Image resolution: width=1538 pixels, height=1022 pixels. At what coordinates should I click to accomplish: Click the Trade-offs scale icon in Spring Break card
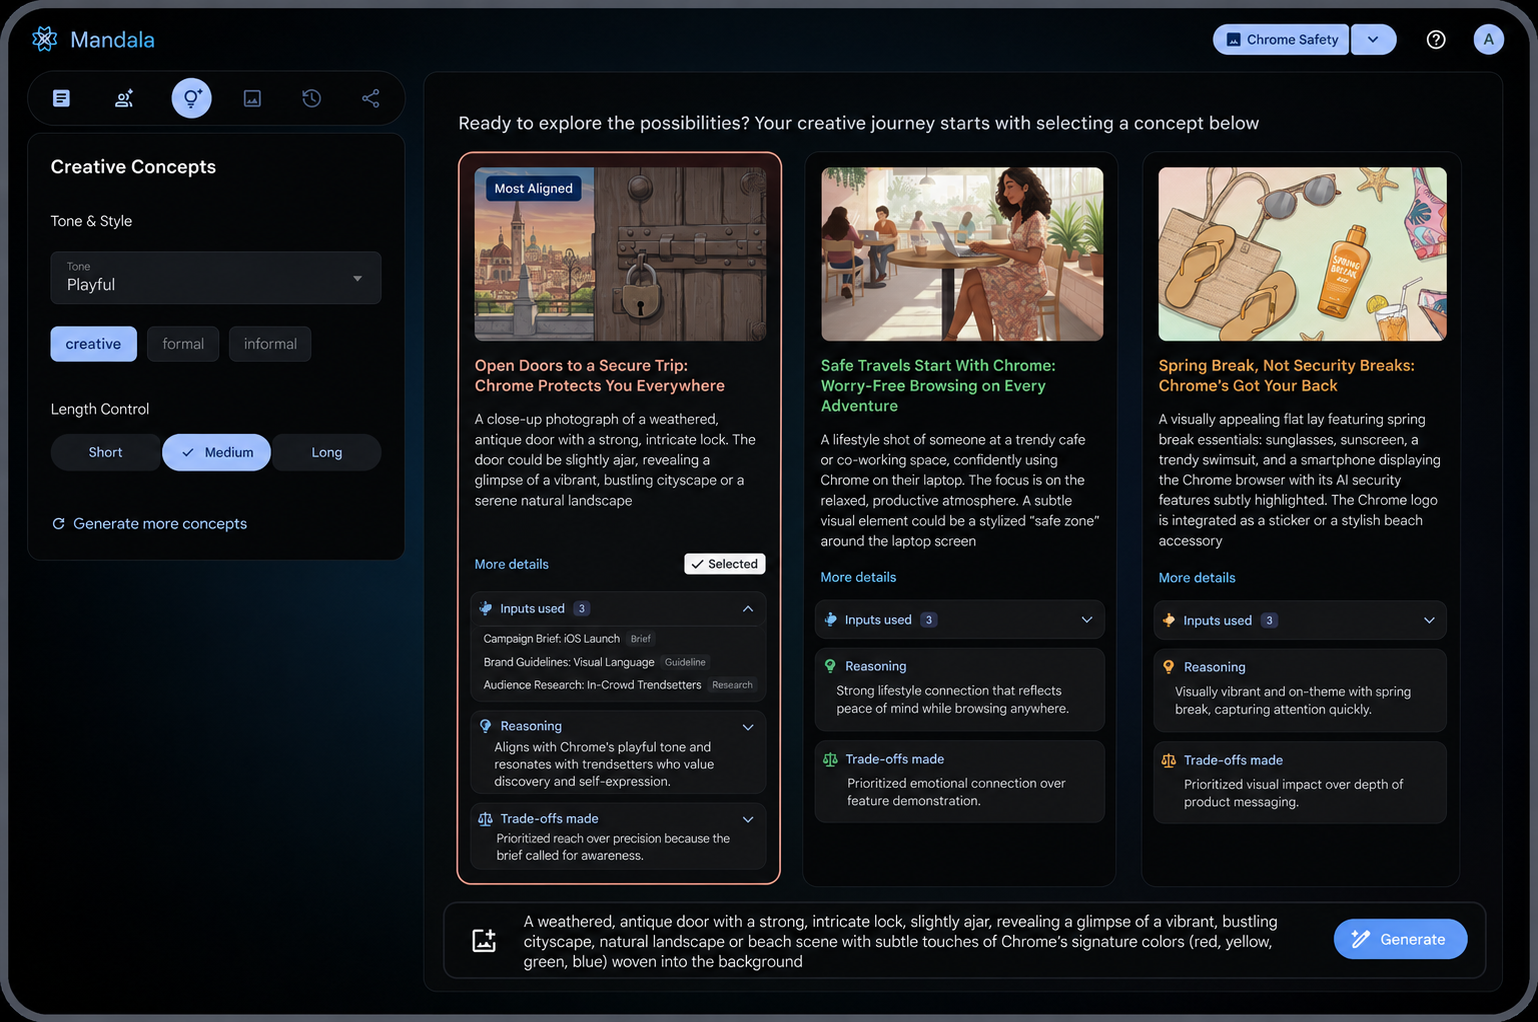1168,760
